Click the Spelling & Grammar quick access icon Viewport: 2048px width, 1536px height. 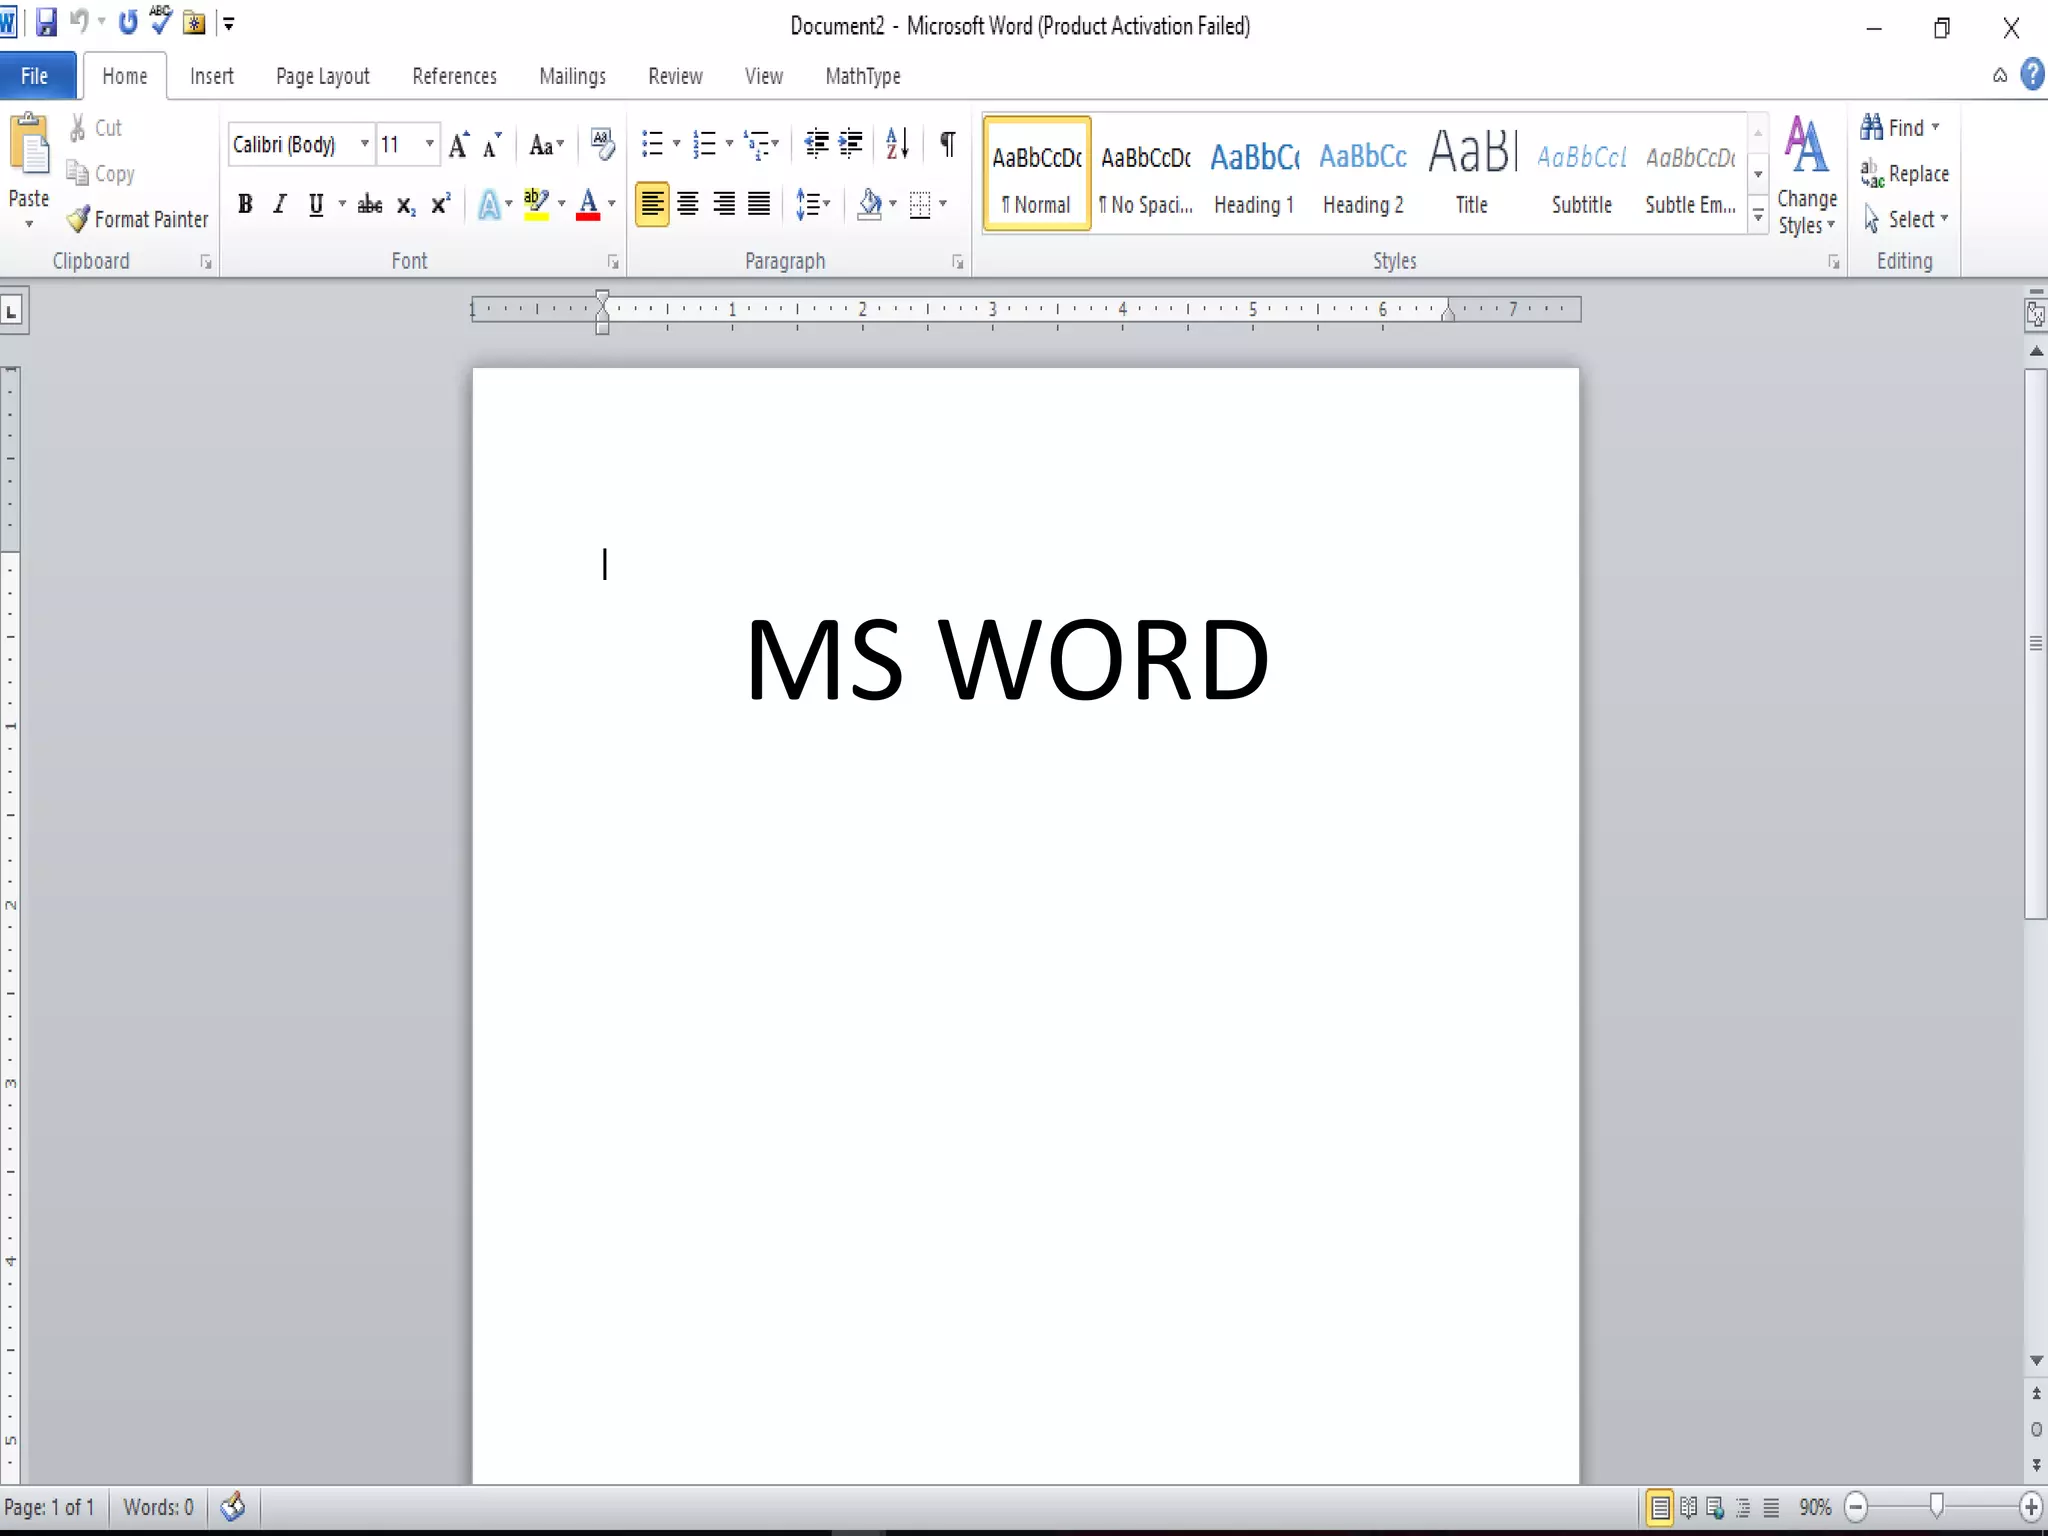160,20
